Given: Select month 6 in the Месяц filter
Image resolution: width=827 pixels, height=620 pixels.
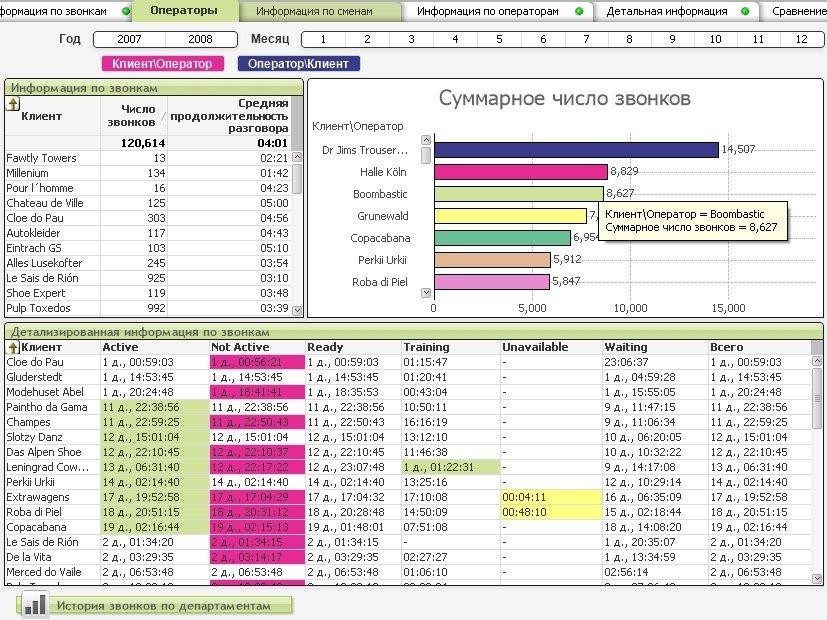Looking at the screenshot, I should tap(542, 39).
